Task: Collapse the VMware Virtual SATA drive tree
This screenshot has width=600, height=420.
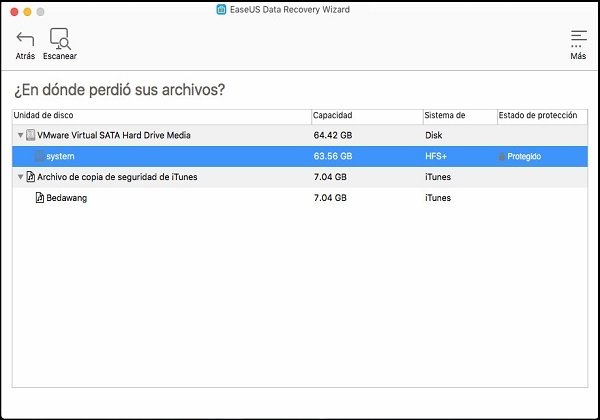Action: pyautogui.click(x=20, y=135)
